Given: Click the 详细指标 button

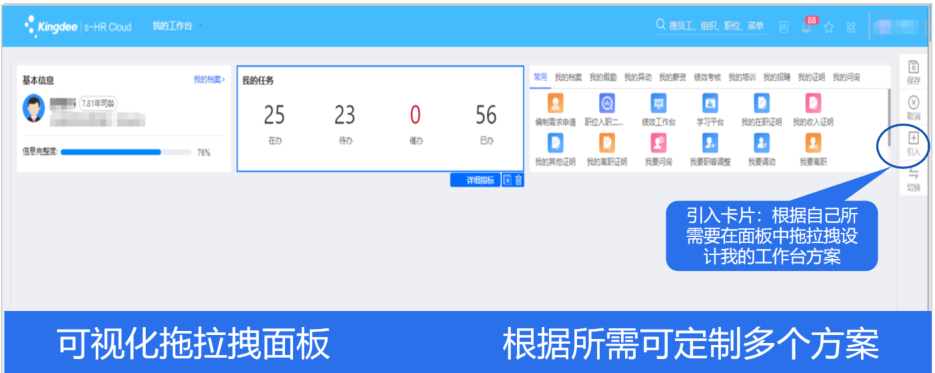Looking at the screenshot, I should coord(475,181).
